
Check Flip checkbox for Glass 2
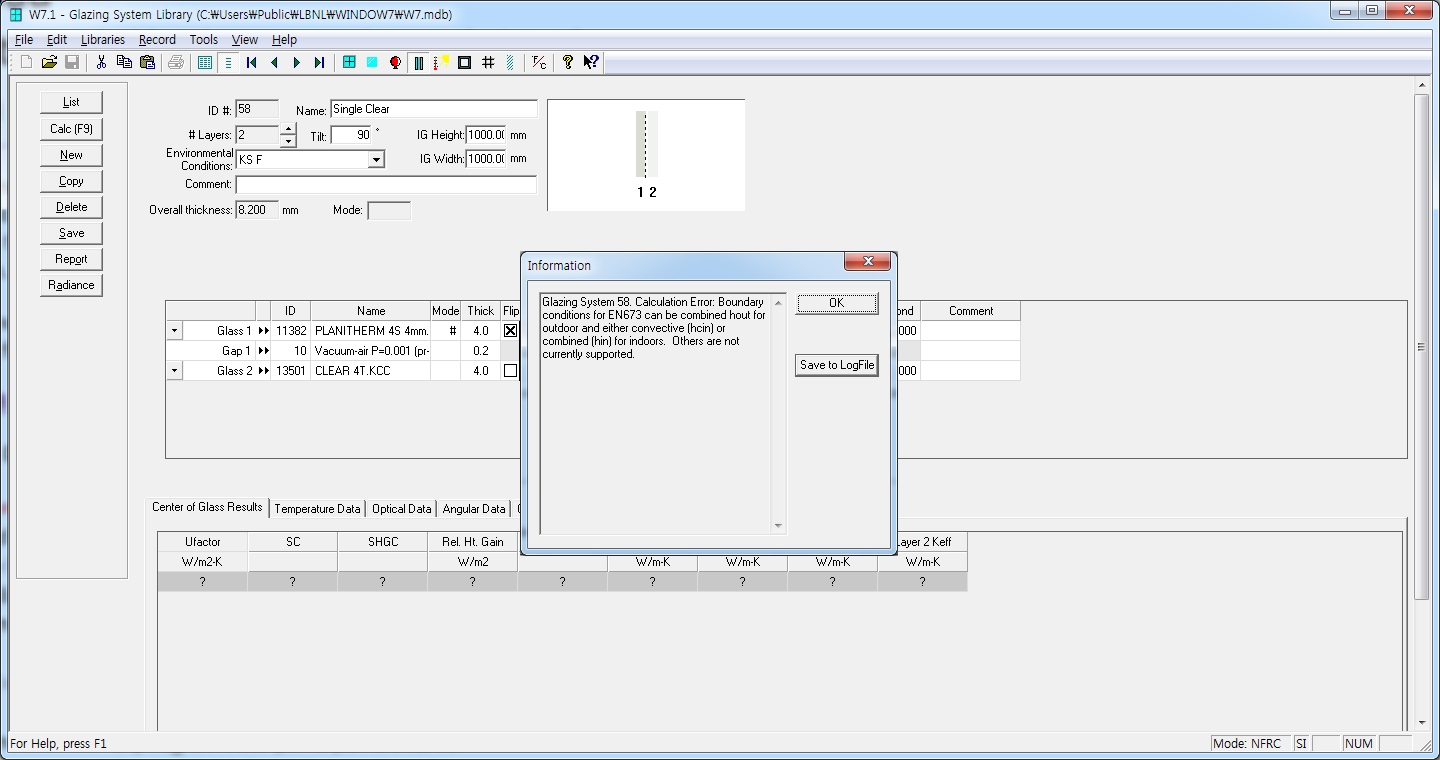click(x=511, y=371)
